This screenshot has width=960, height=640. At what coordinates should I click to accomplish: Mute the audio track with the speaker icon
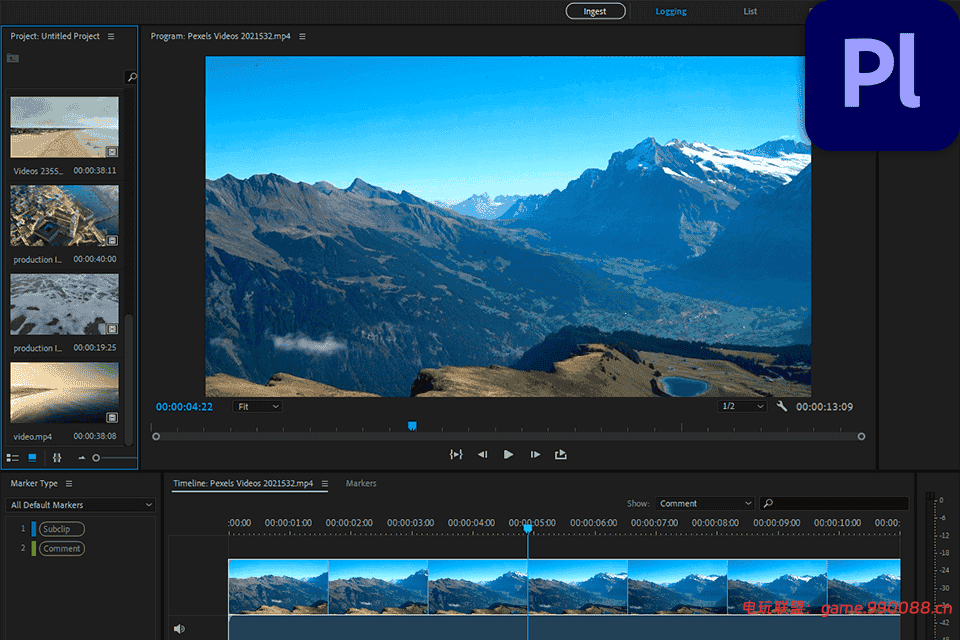(180, 628)
